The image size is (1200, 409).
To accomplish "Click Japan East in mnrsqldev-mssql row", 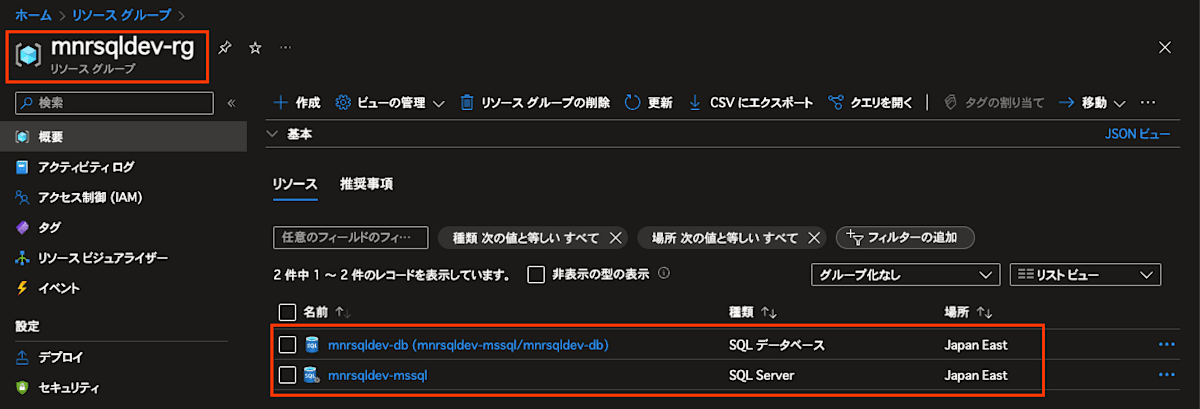I will click(x=976, y=375).
